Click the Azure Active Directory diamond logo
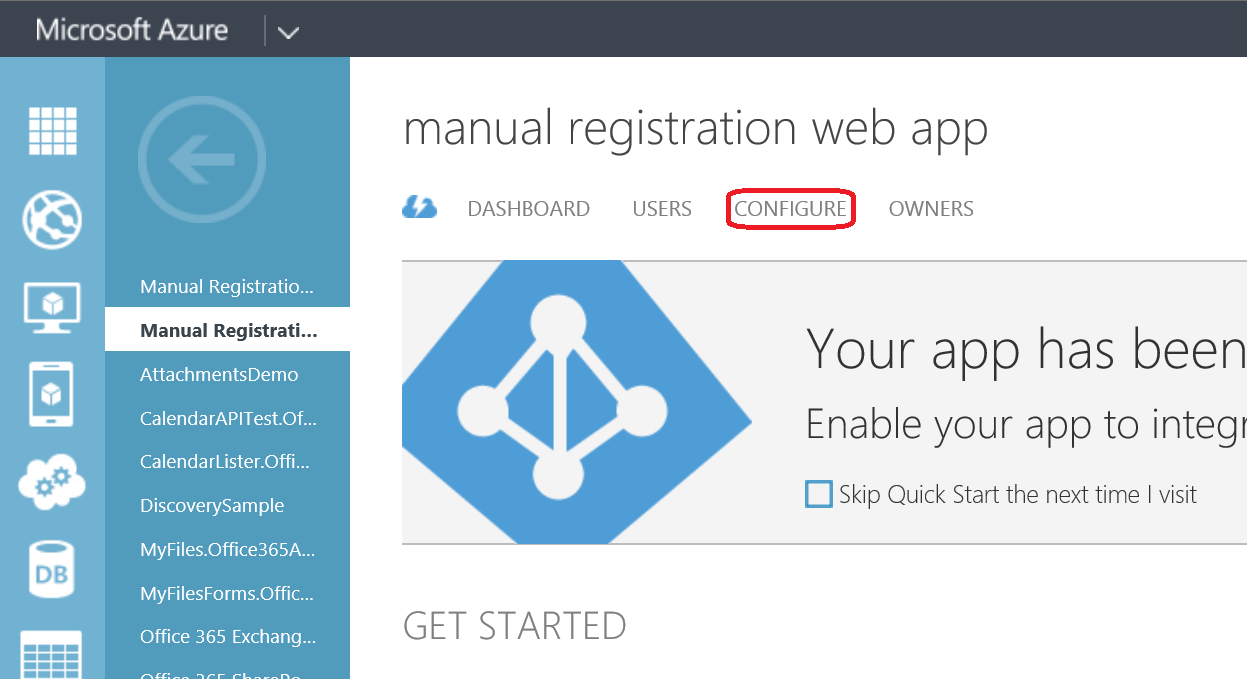 point(577,403)
